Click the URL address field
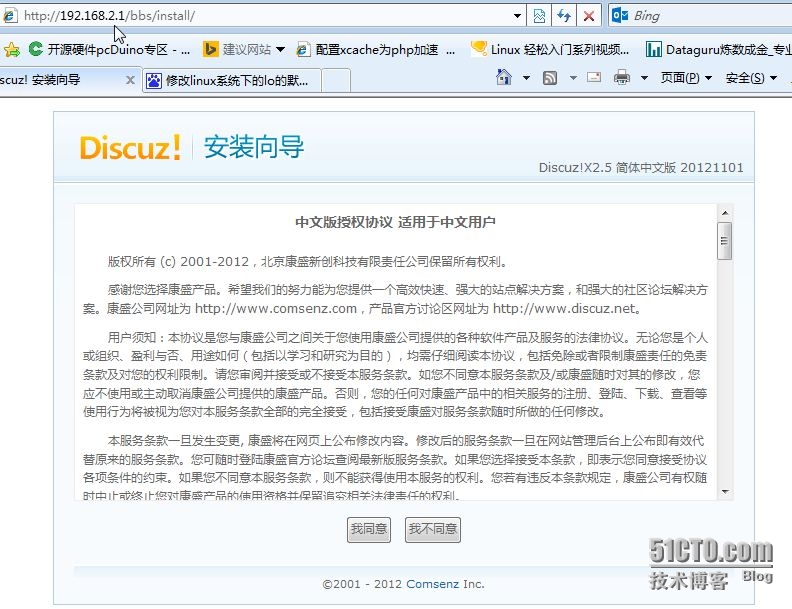This screenshot has height=609, width=792. pos(263,16)
